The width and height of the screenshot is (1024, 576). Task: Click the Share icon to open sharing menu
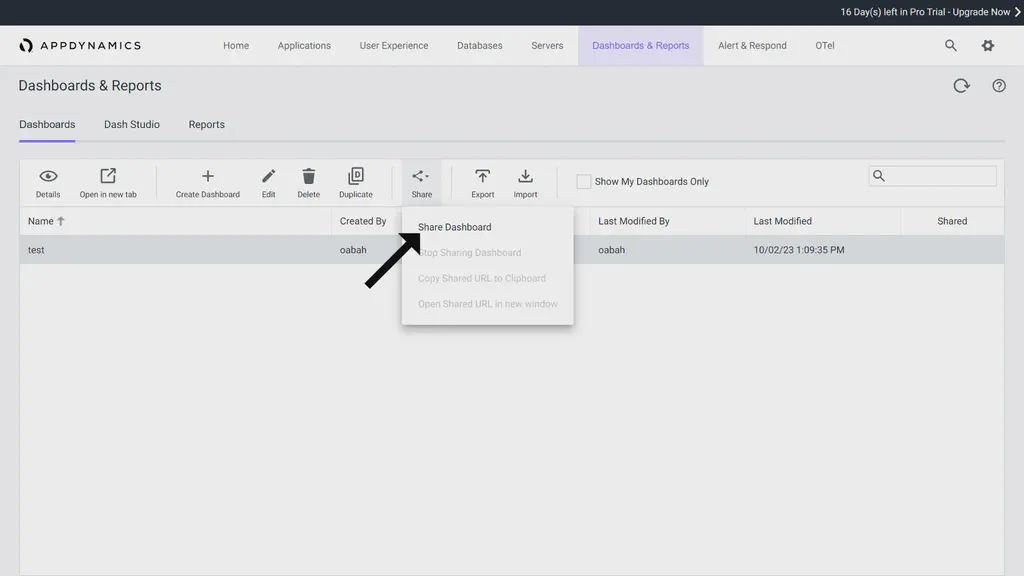(x=420, y=176)
